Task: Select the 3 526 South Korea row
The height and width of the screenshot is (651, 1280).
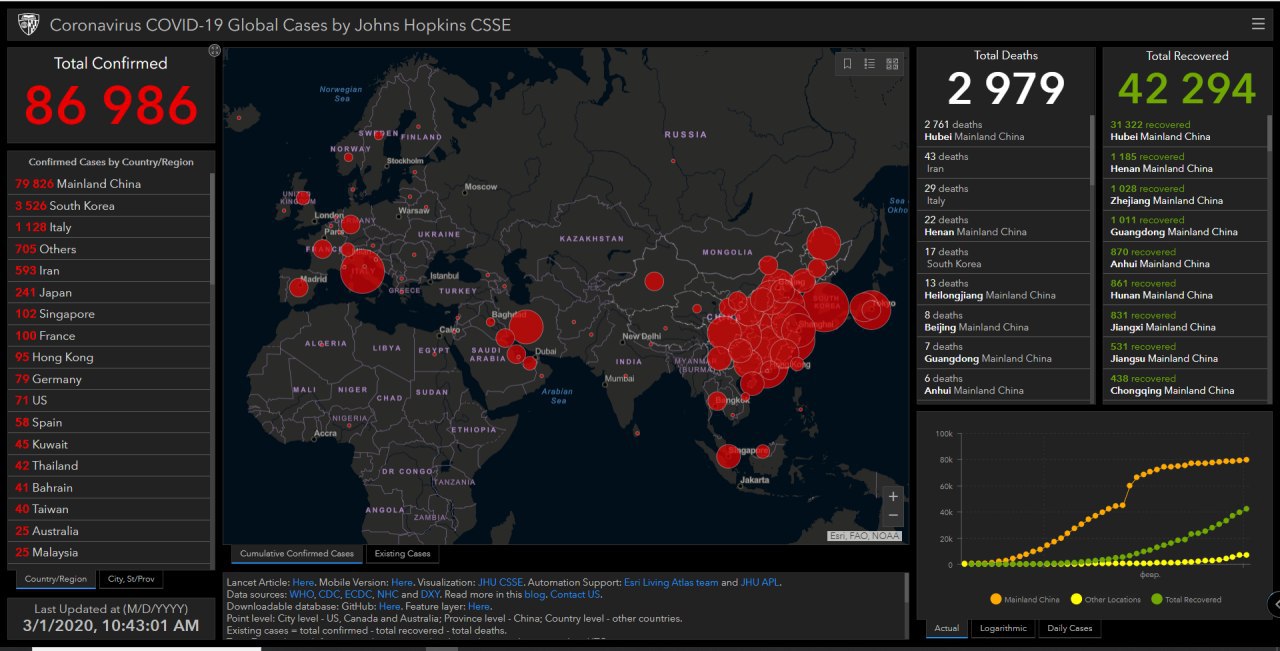Action: click(x=110, y=205)
